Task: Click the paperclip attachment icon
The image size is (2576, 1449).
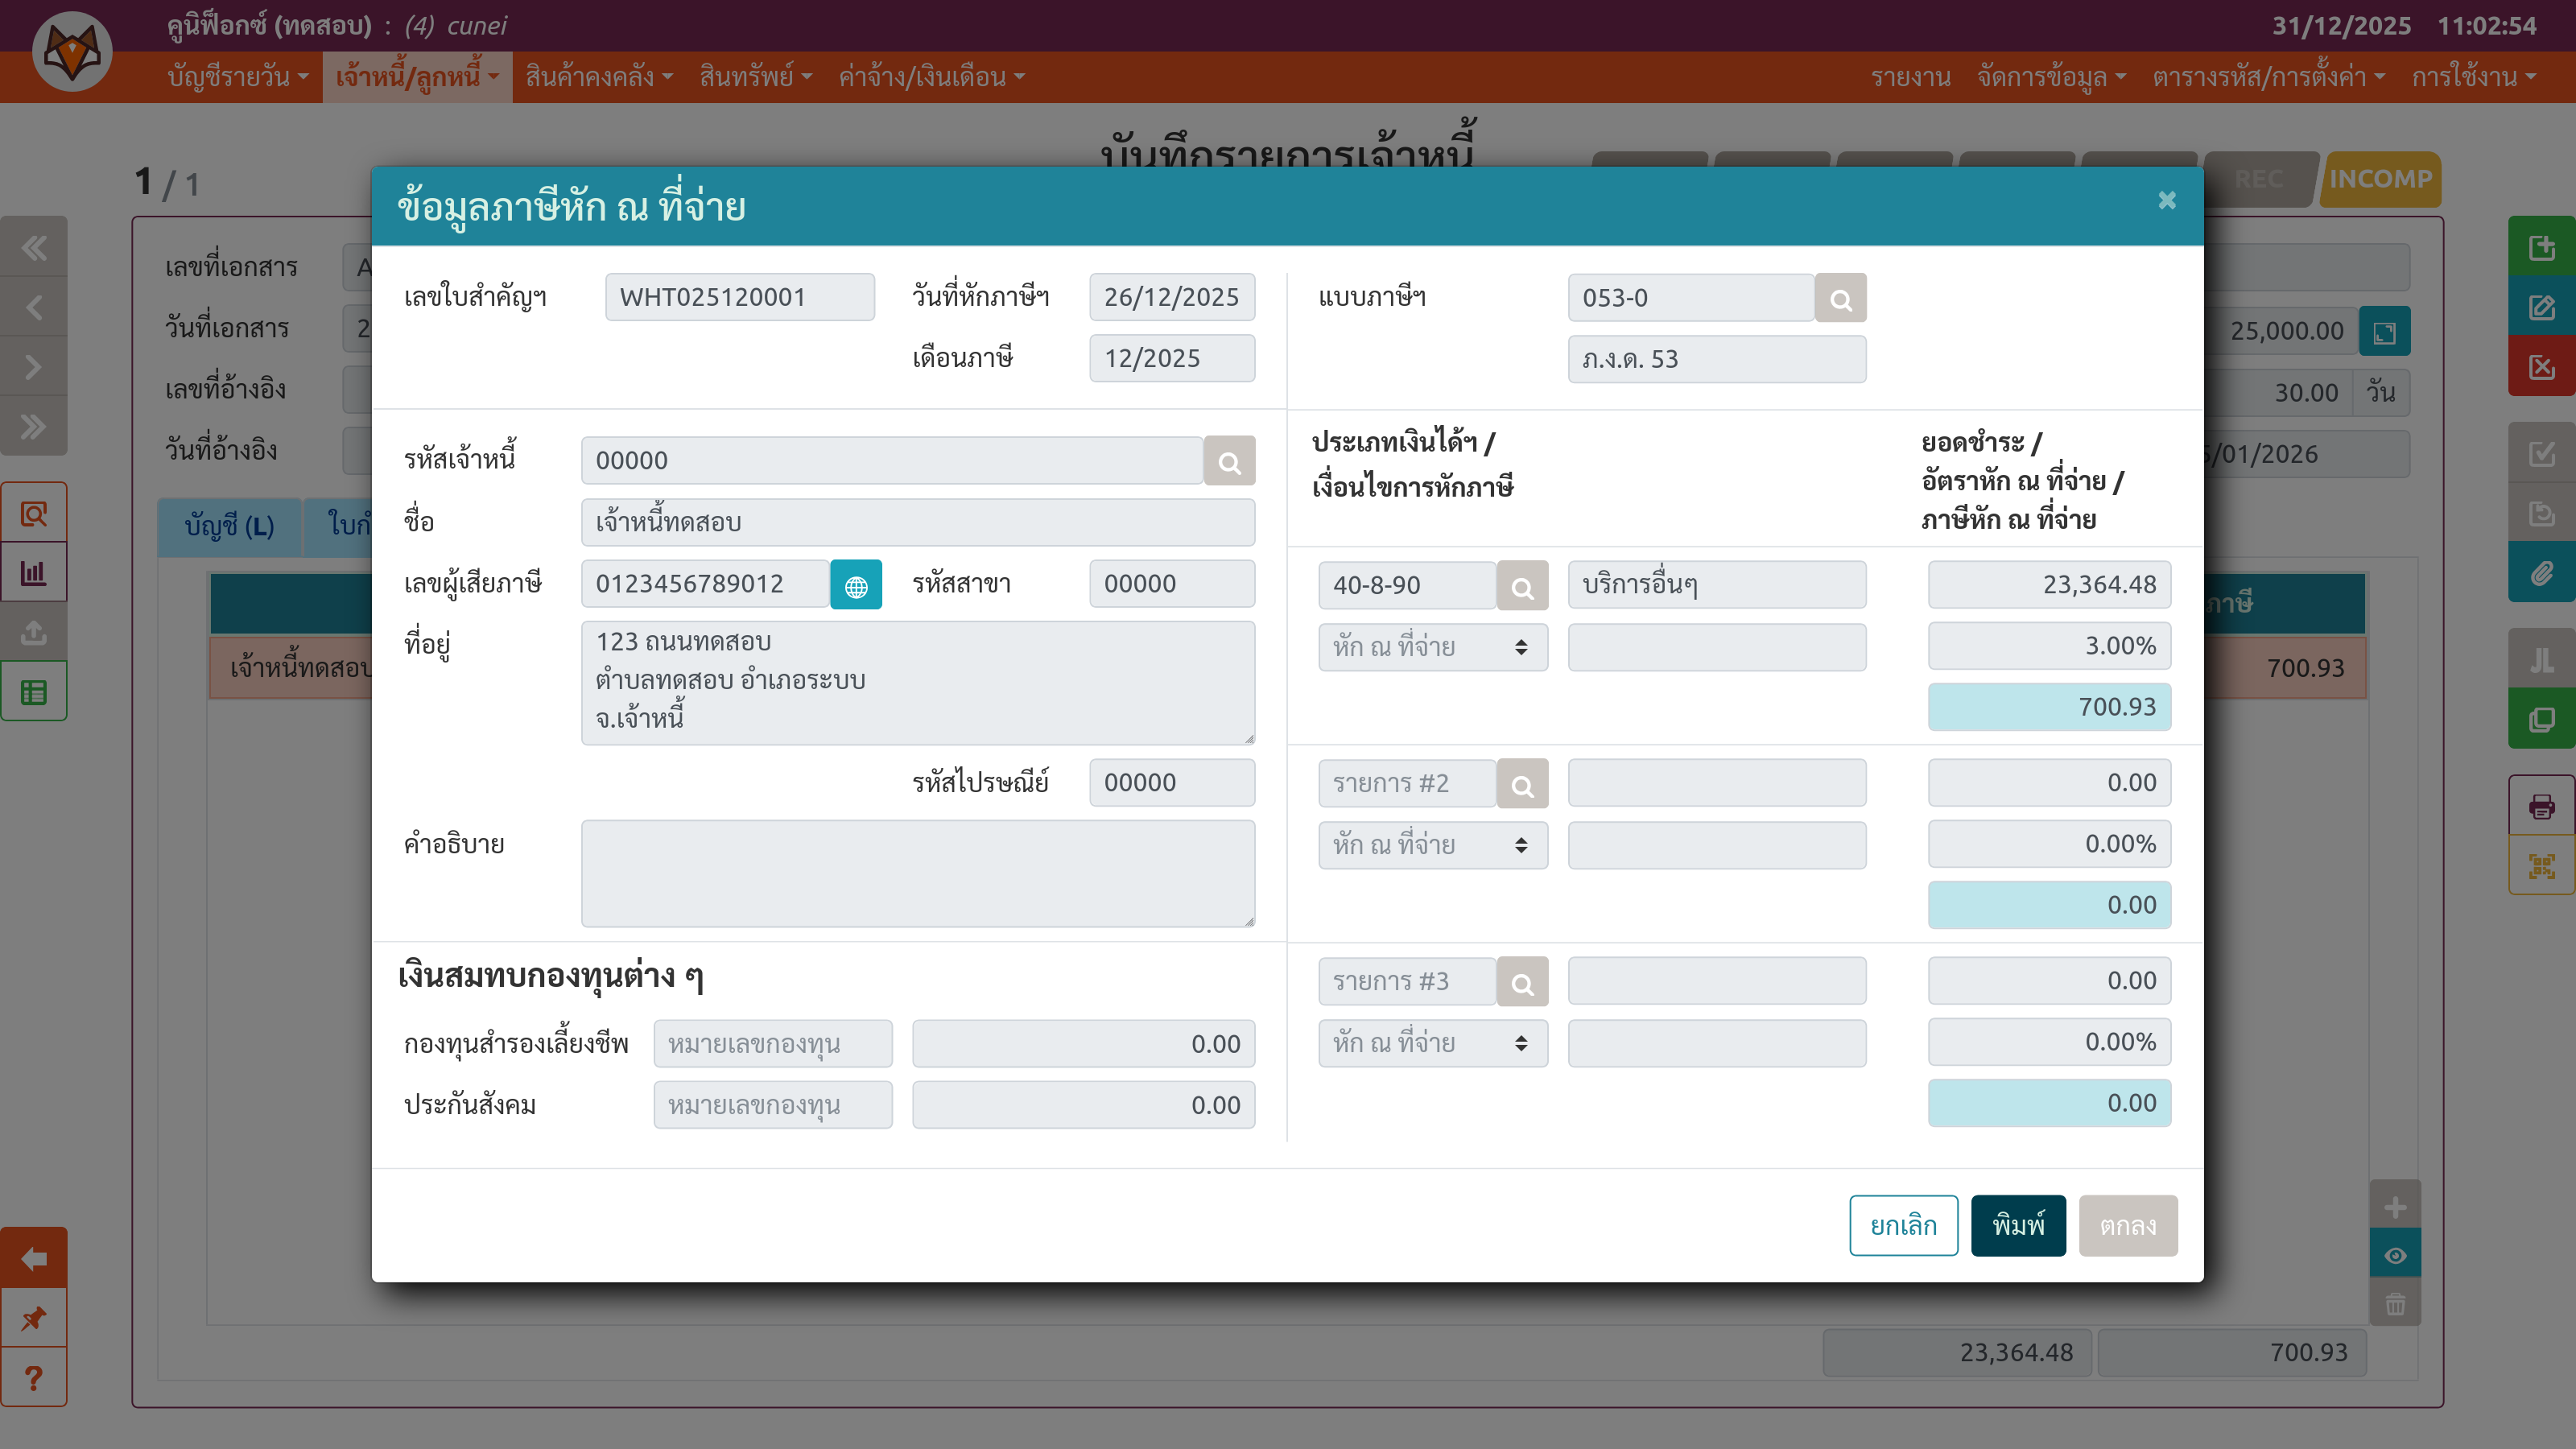Action: tap(2541, 573)
